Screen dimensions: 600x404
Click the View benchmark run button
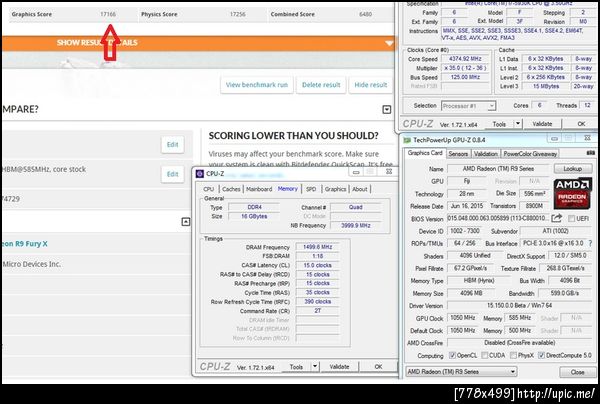click(x=257, y=85)
